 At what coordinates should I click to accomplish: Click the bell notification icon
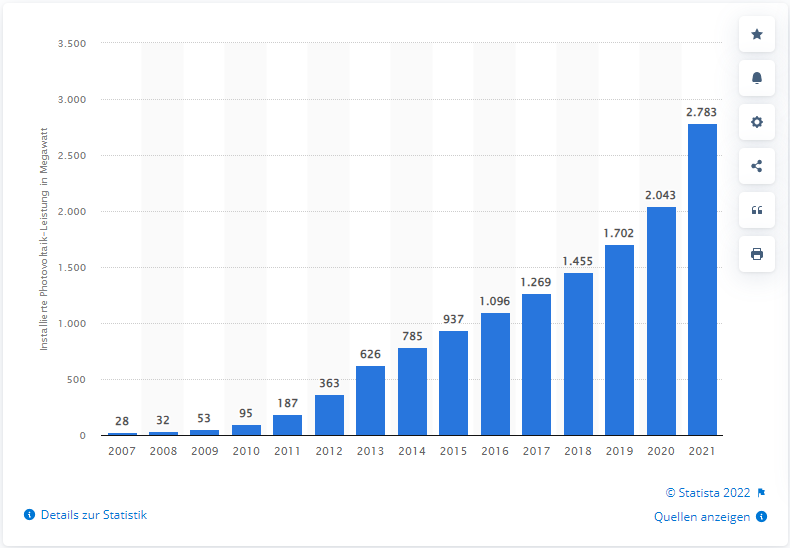[757, 78]
